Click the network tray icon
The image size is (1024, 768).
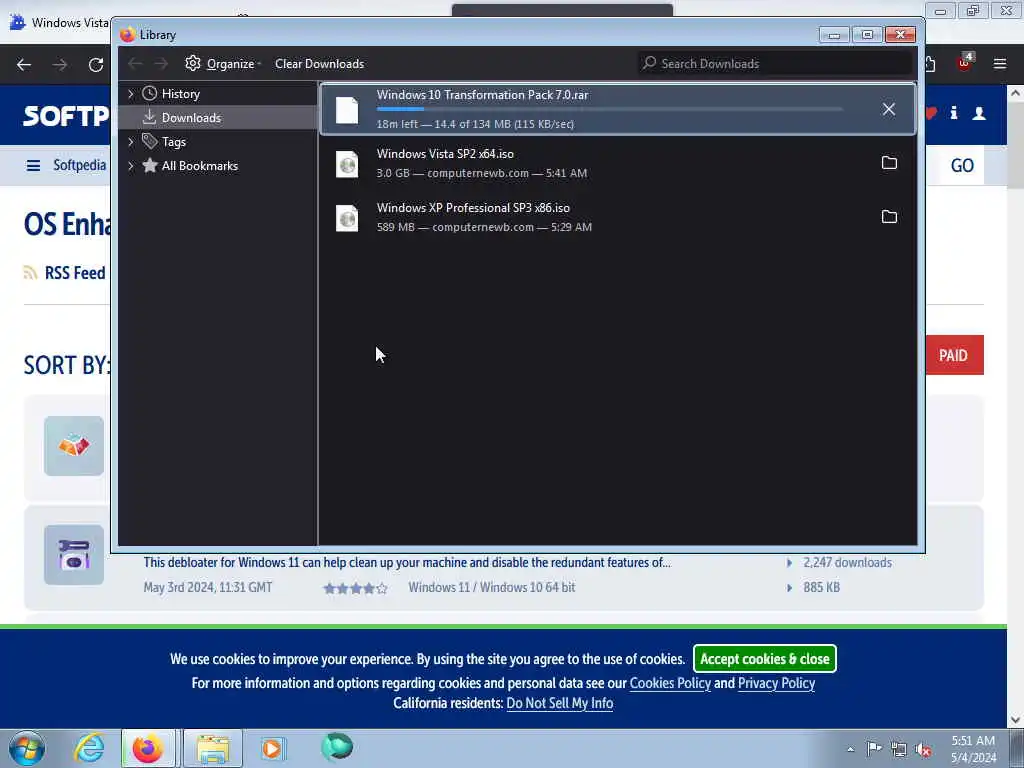[x=899, y=749]
